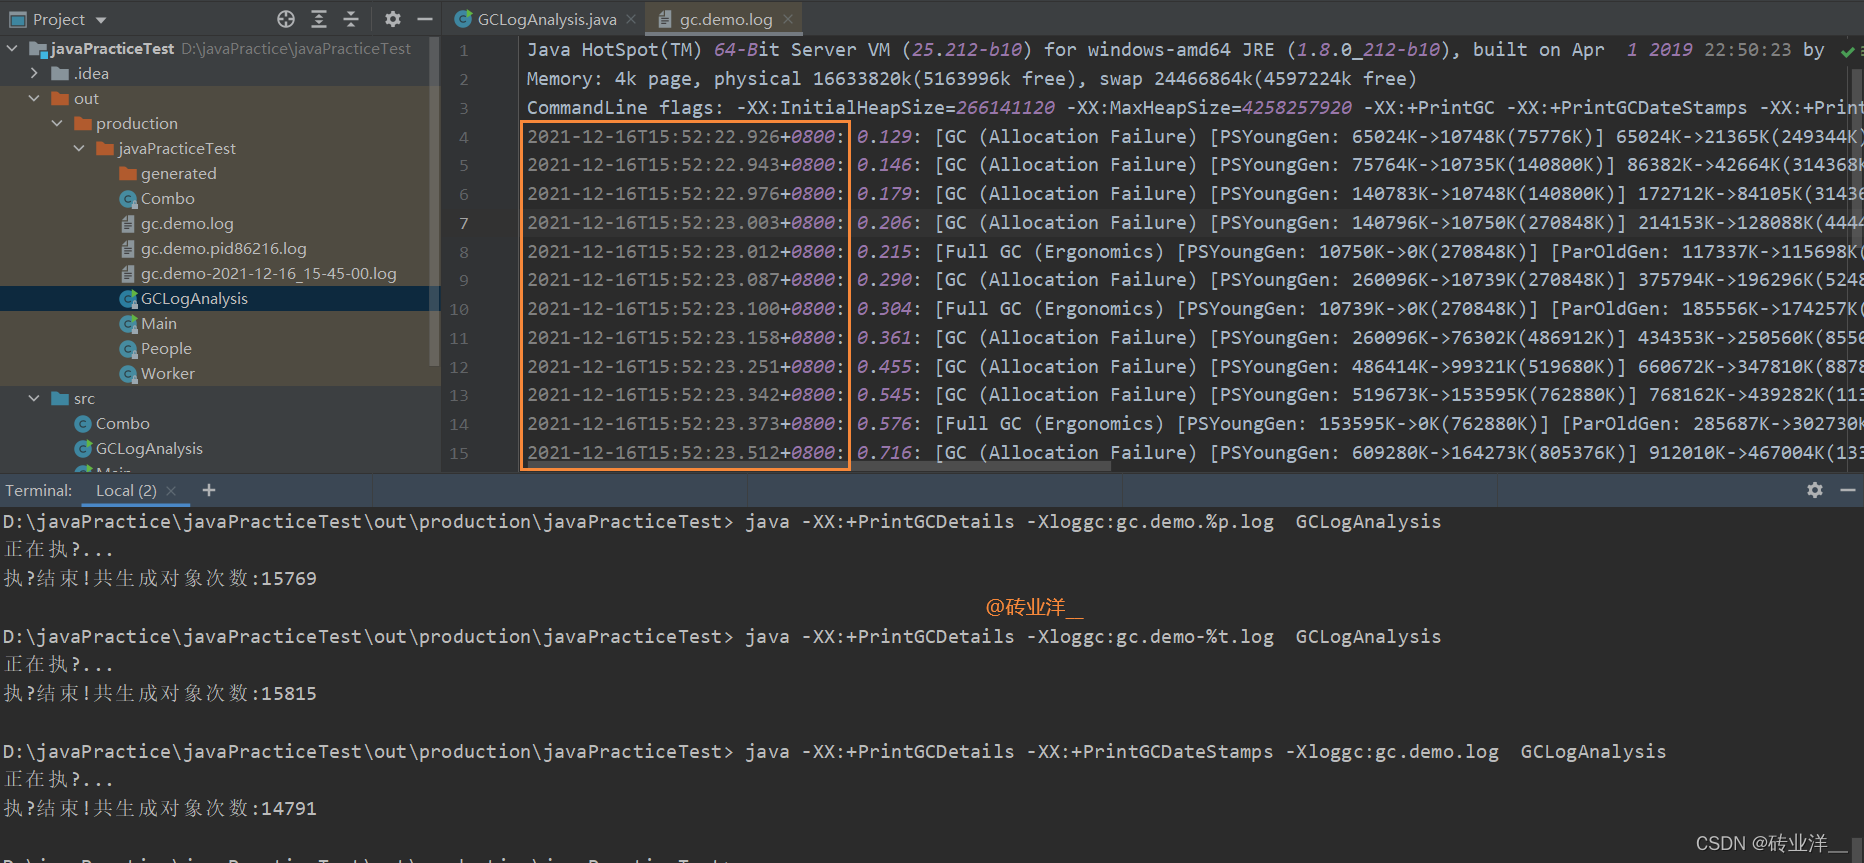Select Combo under src folder
The height and width of the screenshot is (863, 1864).
click(122, 423)
